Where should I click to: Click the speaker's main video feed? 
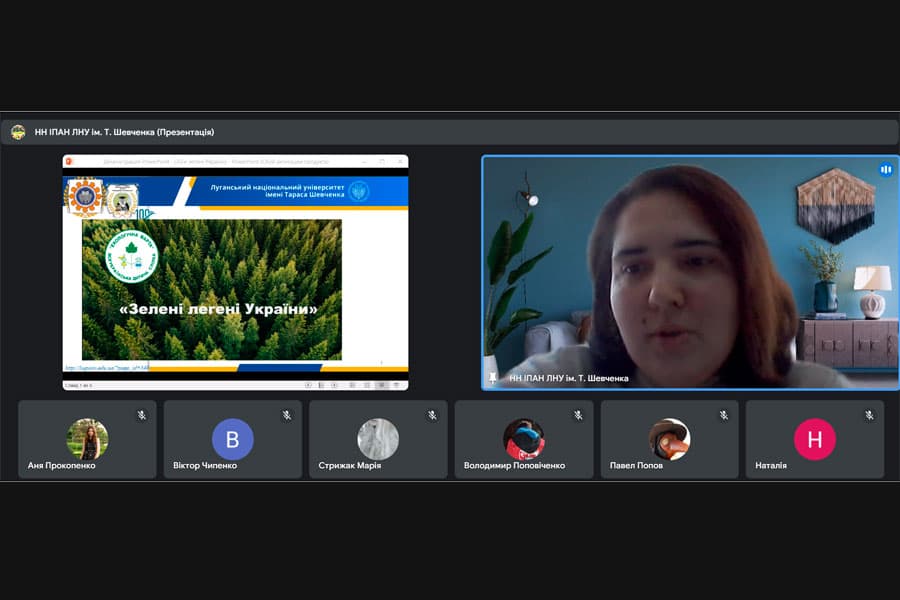[690, 272]
